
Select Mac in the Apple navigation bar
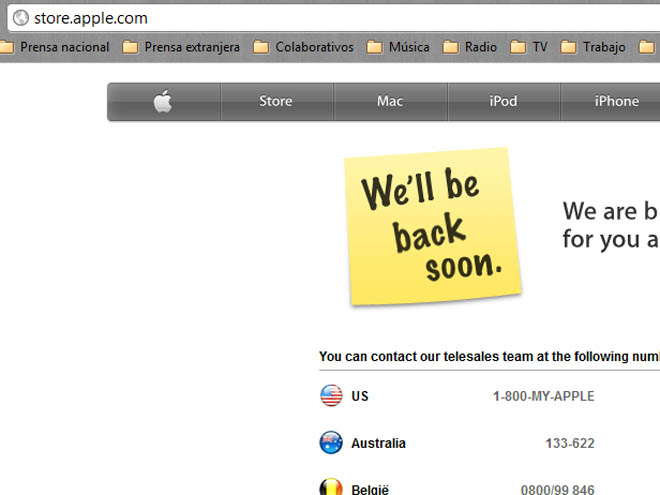(390, 101)
